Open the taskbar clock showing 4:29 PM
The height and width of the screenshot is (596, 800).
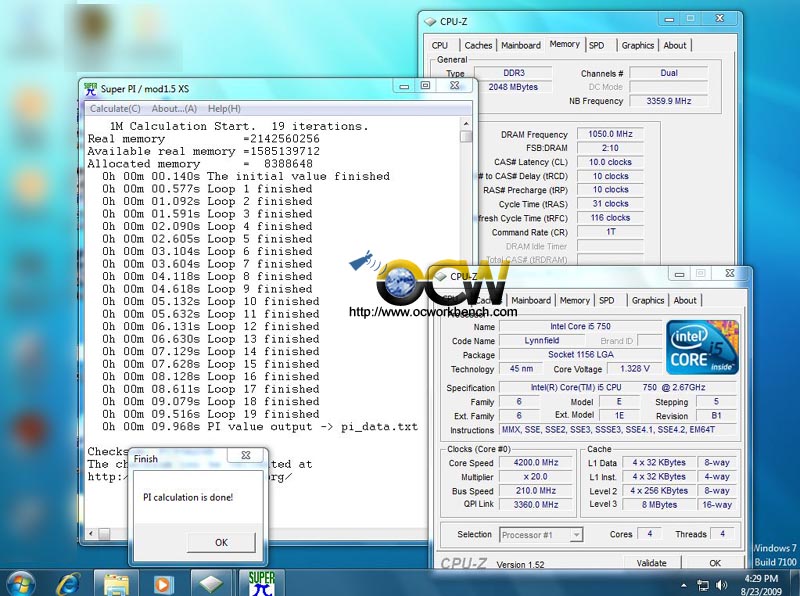pos(761,585)
